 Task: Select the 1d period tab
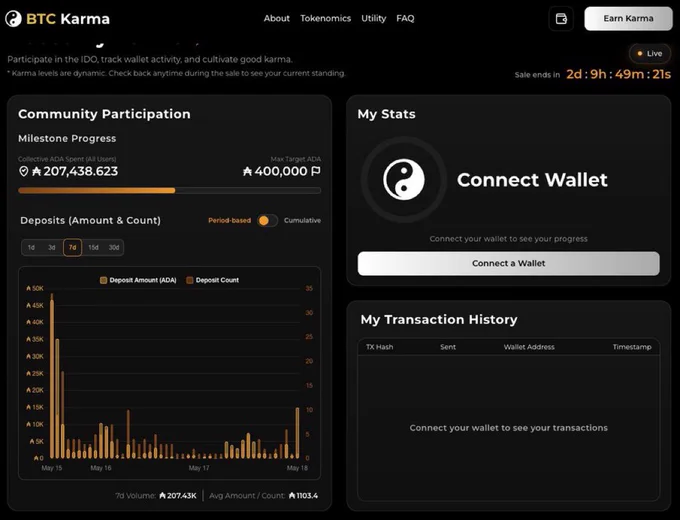[x=31, y=248]
